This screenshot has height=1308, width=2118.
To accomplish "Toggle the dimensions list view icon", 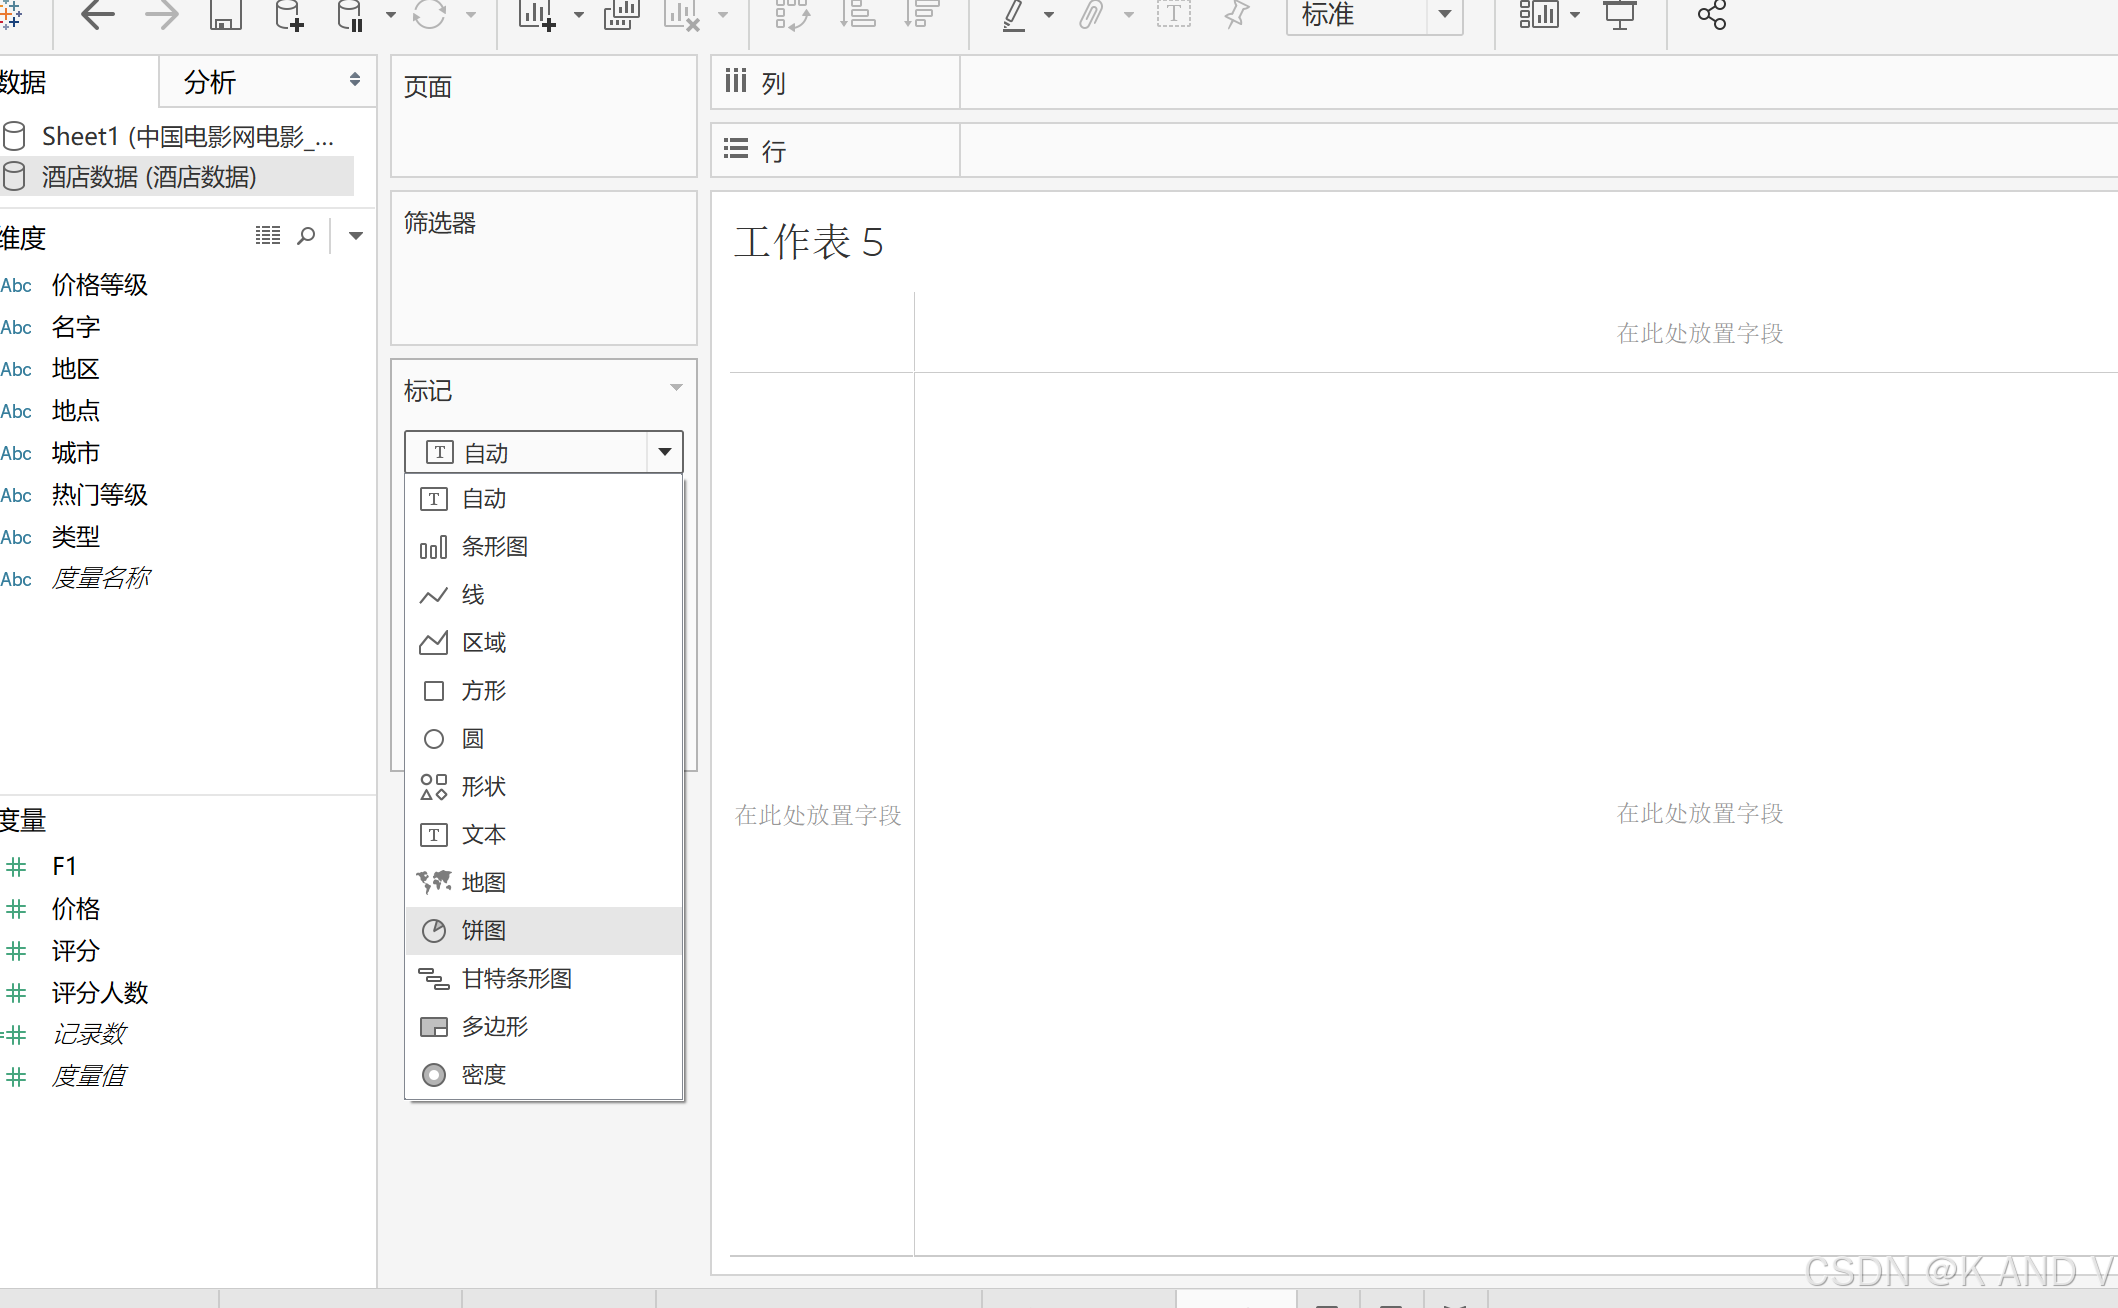I will coord(267,236).
